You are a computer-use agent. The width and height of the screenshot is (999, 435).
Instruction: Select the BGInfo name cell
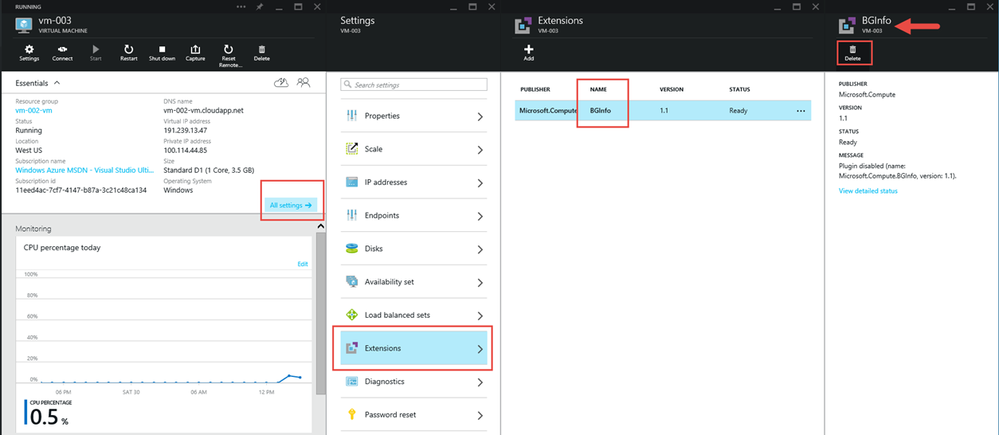(x=600, y=111)
